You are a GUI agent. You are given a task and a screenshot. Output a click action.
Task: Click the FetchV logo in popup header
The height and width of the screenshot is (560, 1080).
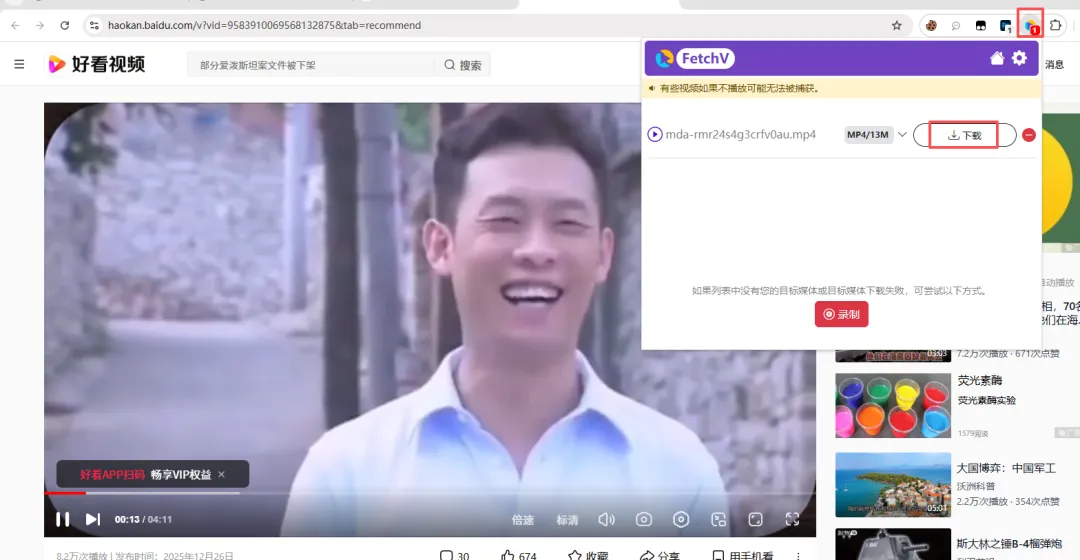[x=695, y=59]
